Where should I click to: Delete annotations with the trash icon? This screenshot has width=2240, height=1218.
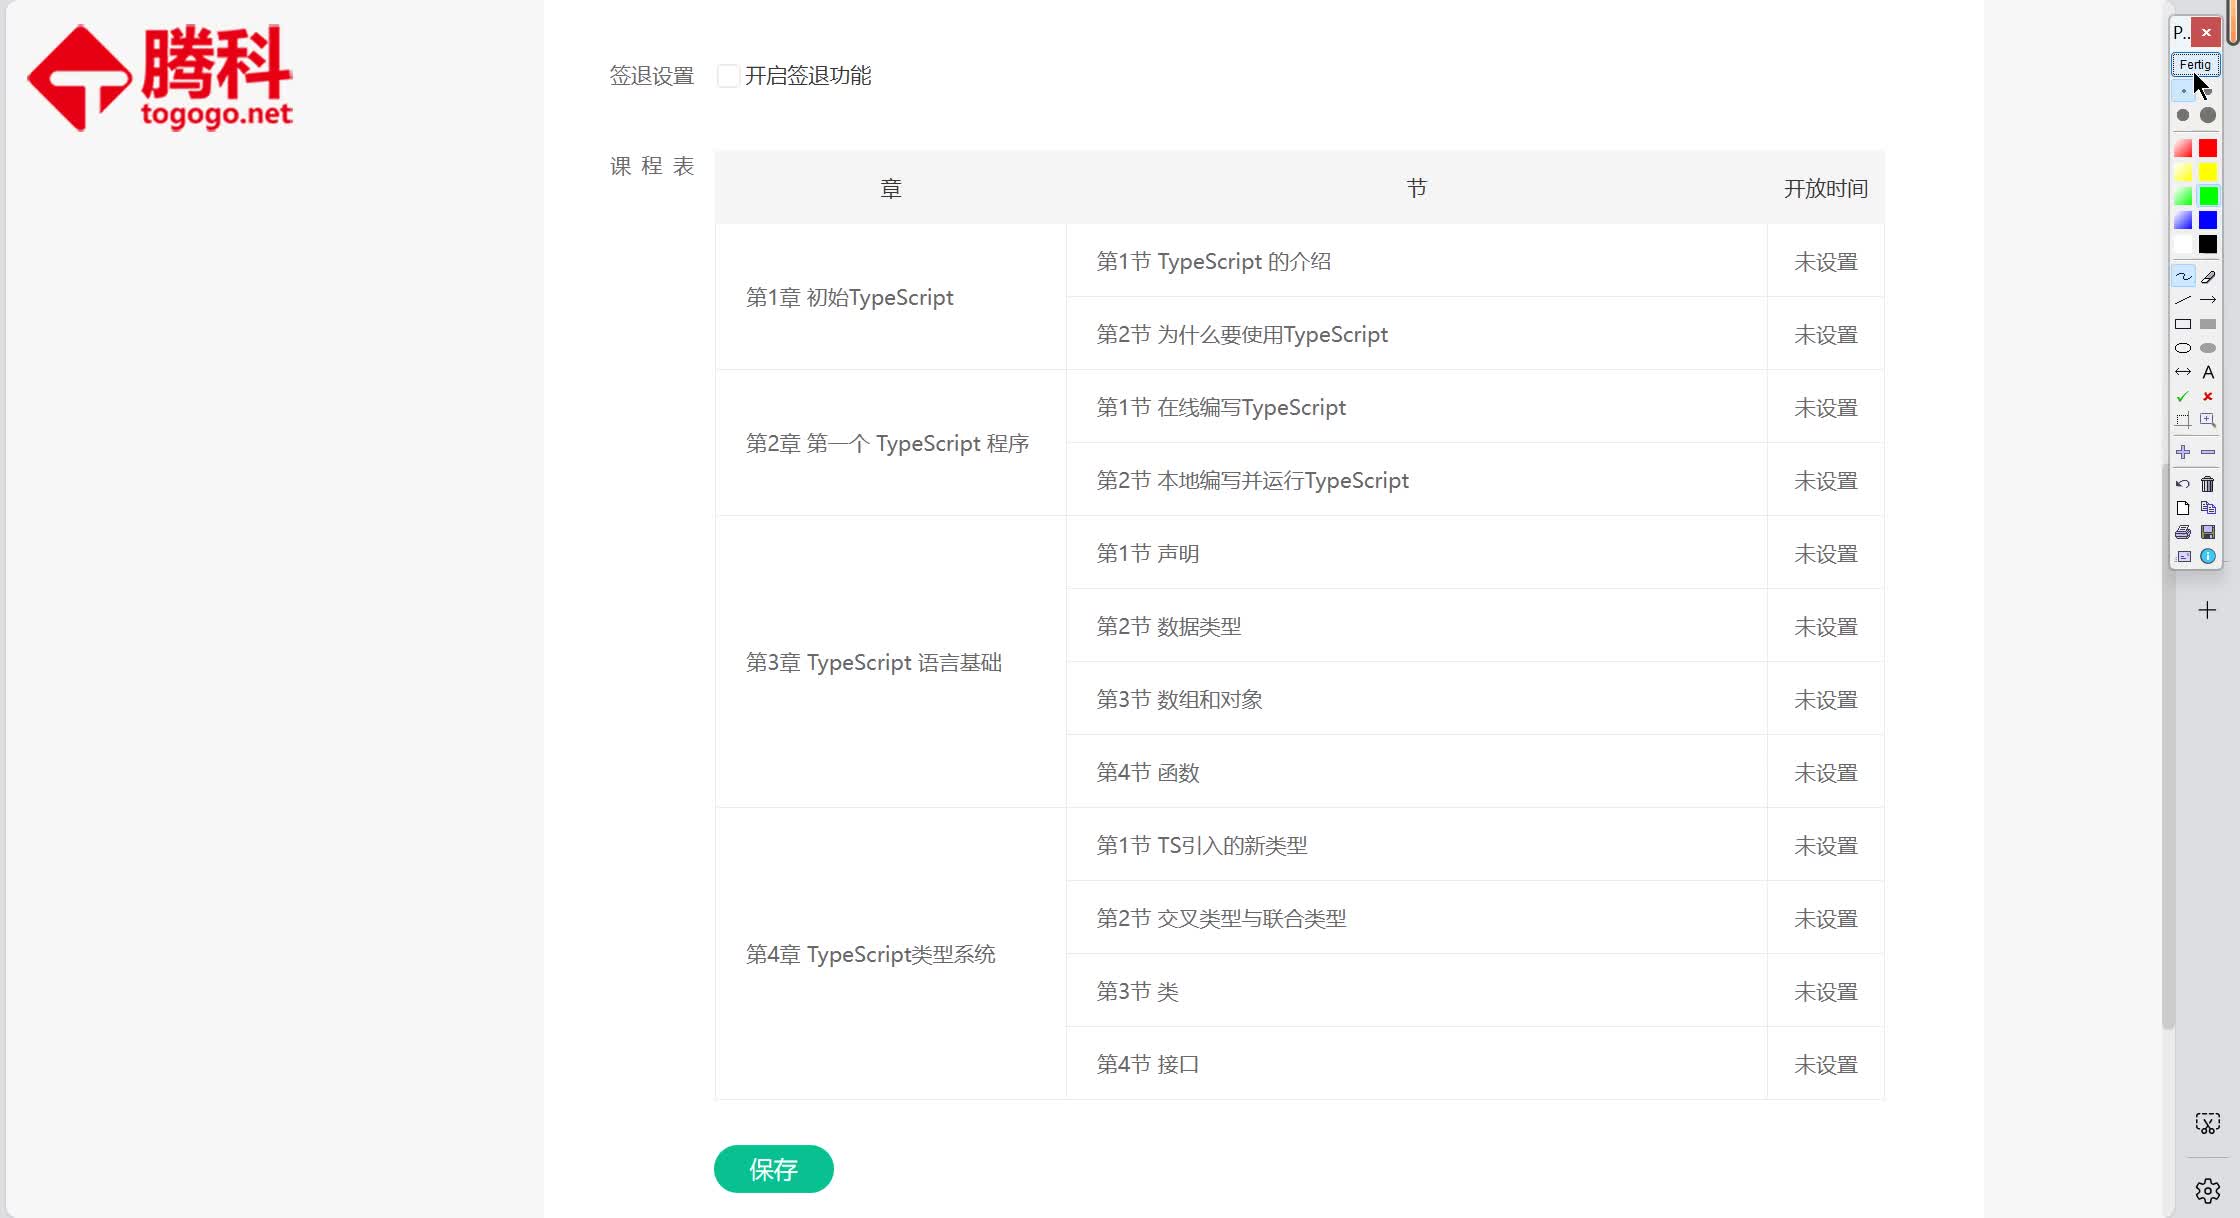[x=2208, y=484]
